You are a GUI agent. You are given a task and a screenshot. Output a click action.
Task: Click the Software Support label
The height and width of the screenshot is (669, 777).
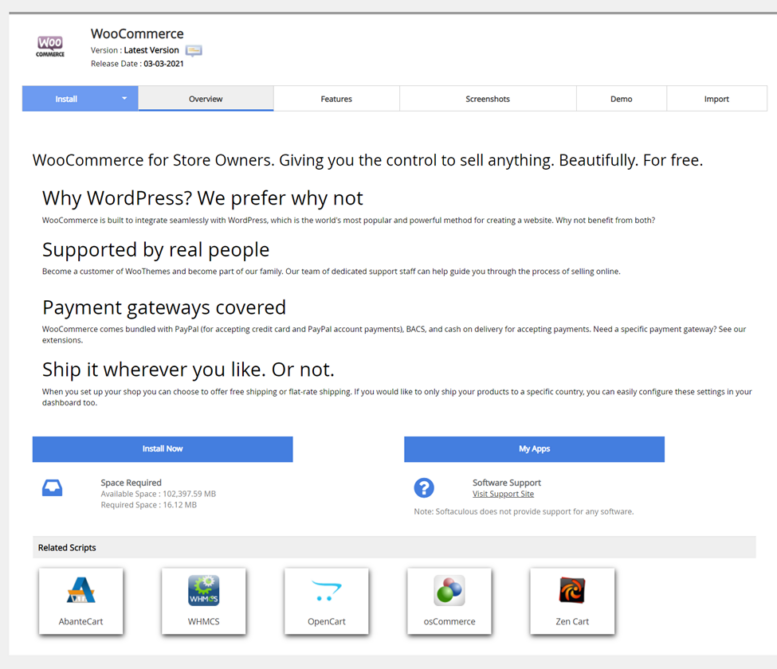click(506, 483)
